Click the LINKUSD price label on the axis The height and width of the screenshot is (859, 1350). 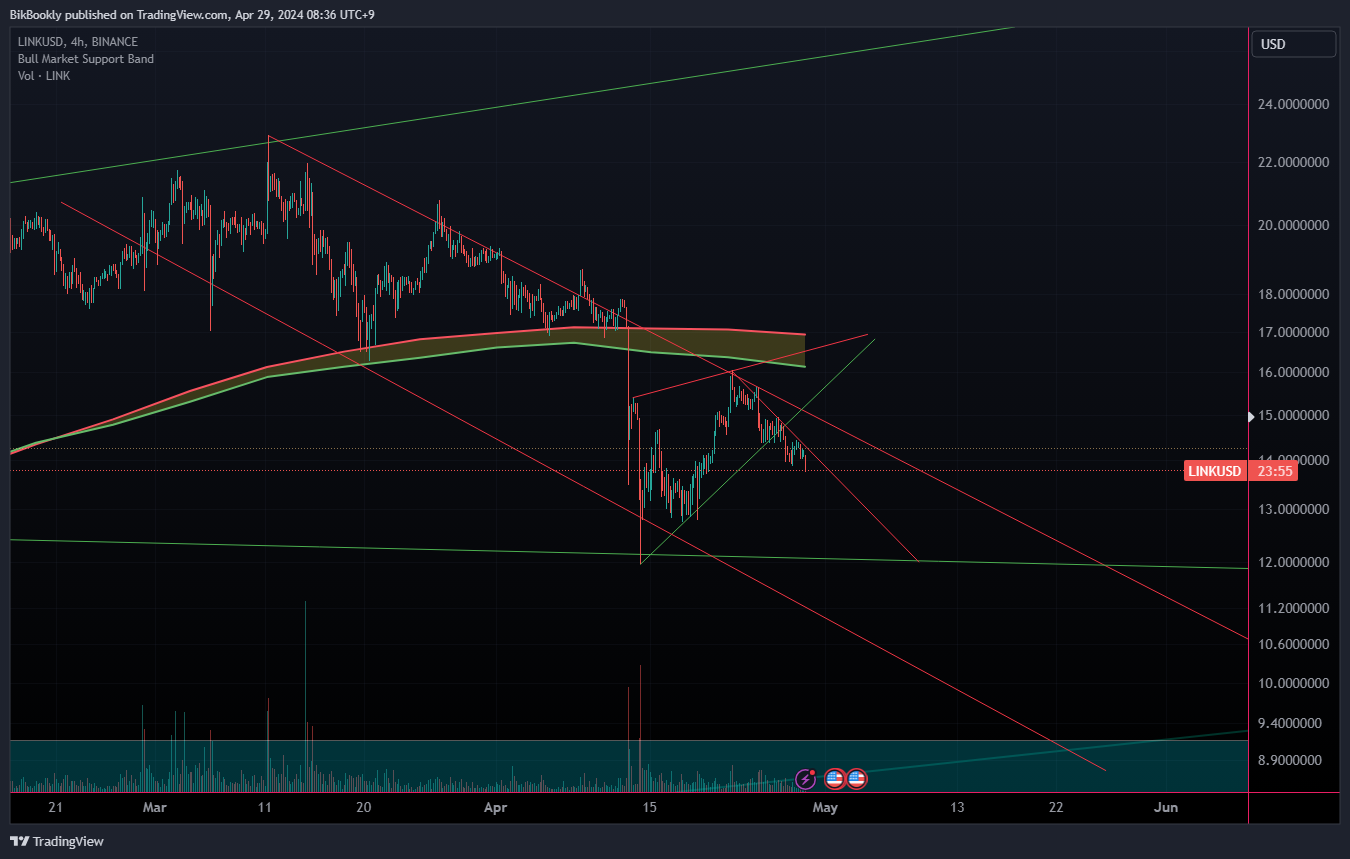pos(1216,471)
